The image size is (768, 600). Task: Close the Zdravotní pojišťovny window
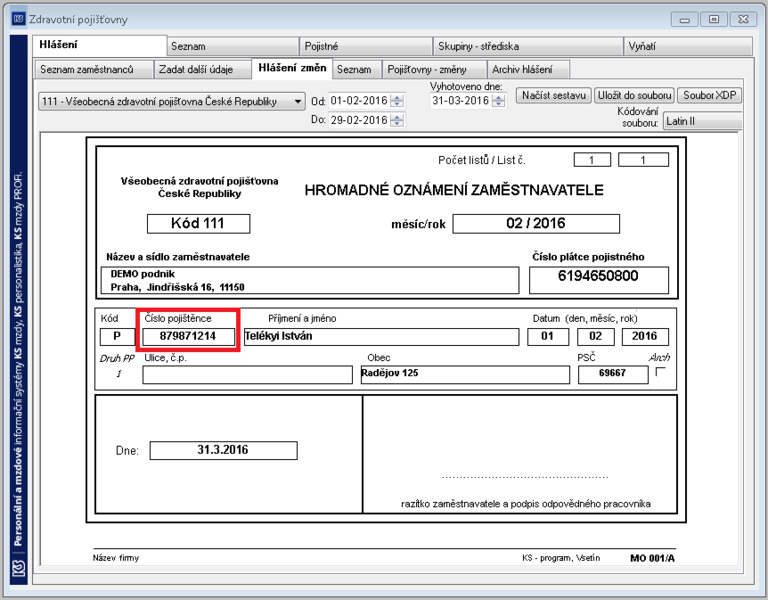pyautogui.click(x=743, y=19)
